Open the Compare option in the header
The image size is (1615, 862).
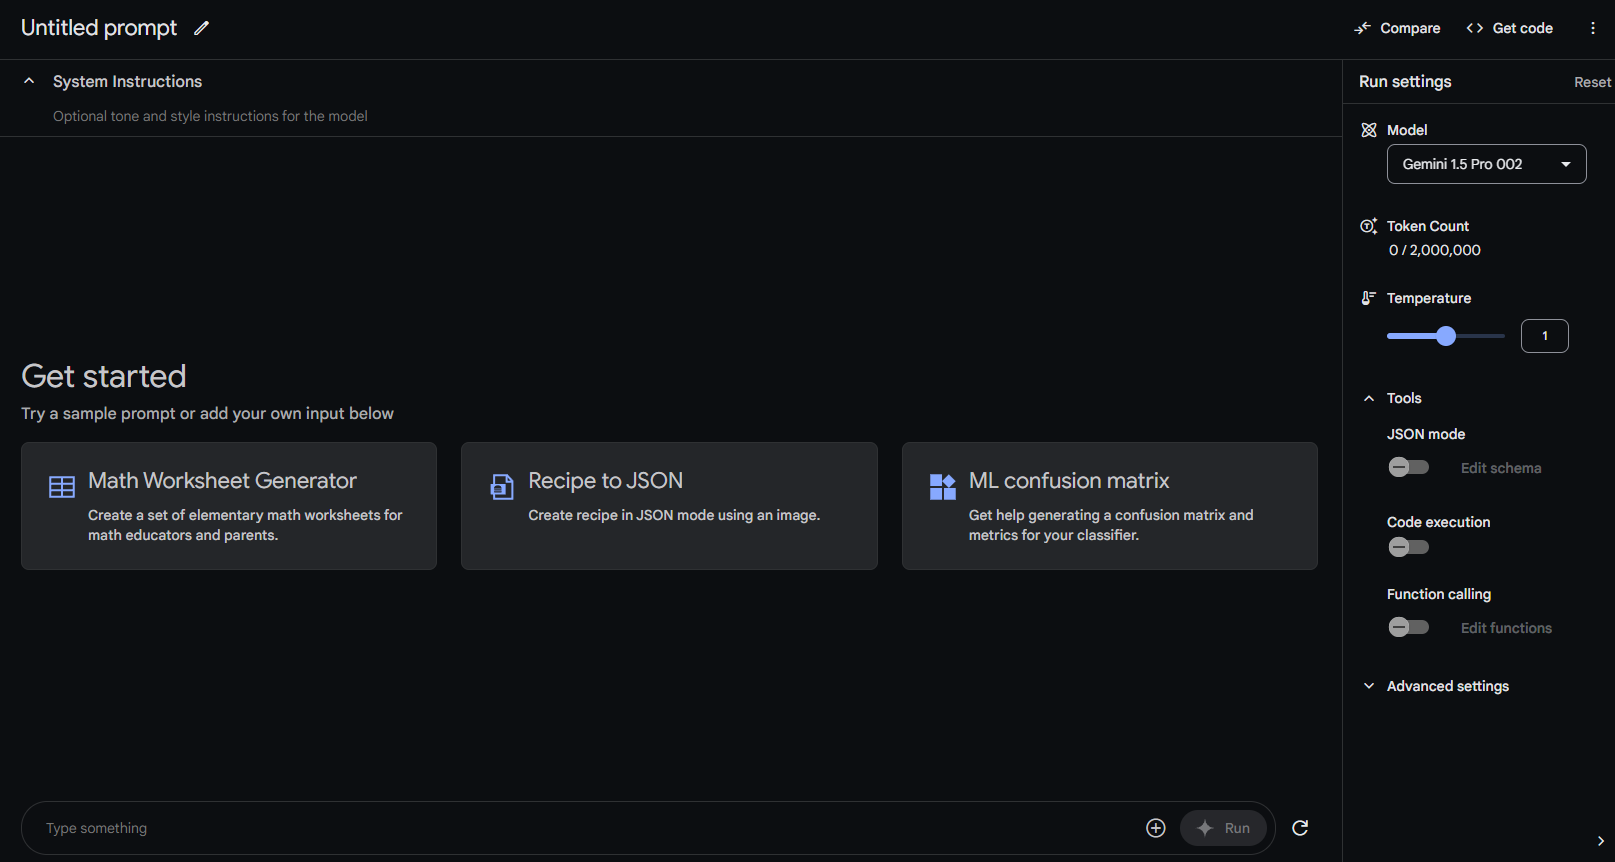(1397, 28)
